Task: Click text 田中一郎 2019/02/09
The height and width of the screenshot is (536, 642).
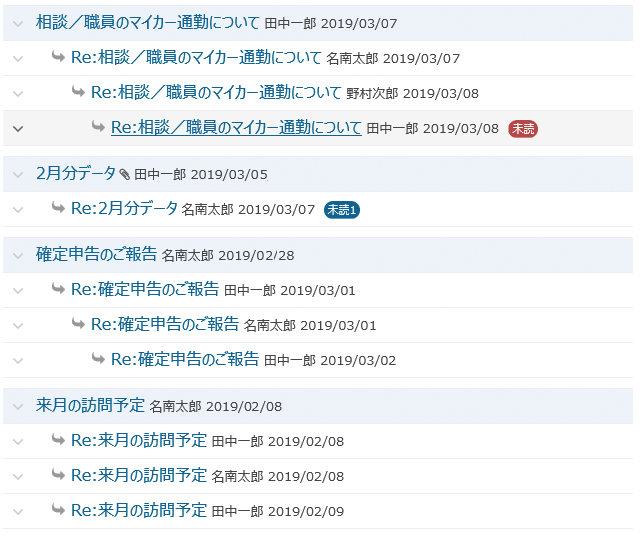Action: [x=278, y=512]
